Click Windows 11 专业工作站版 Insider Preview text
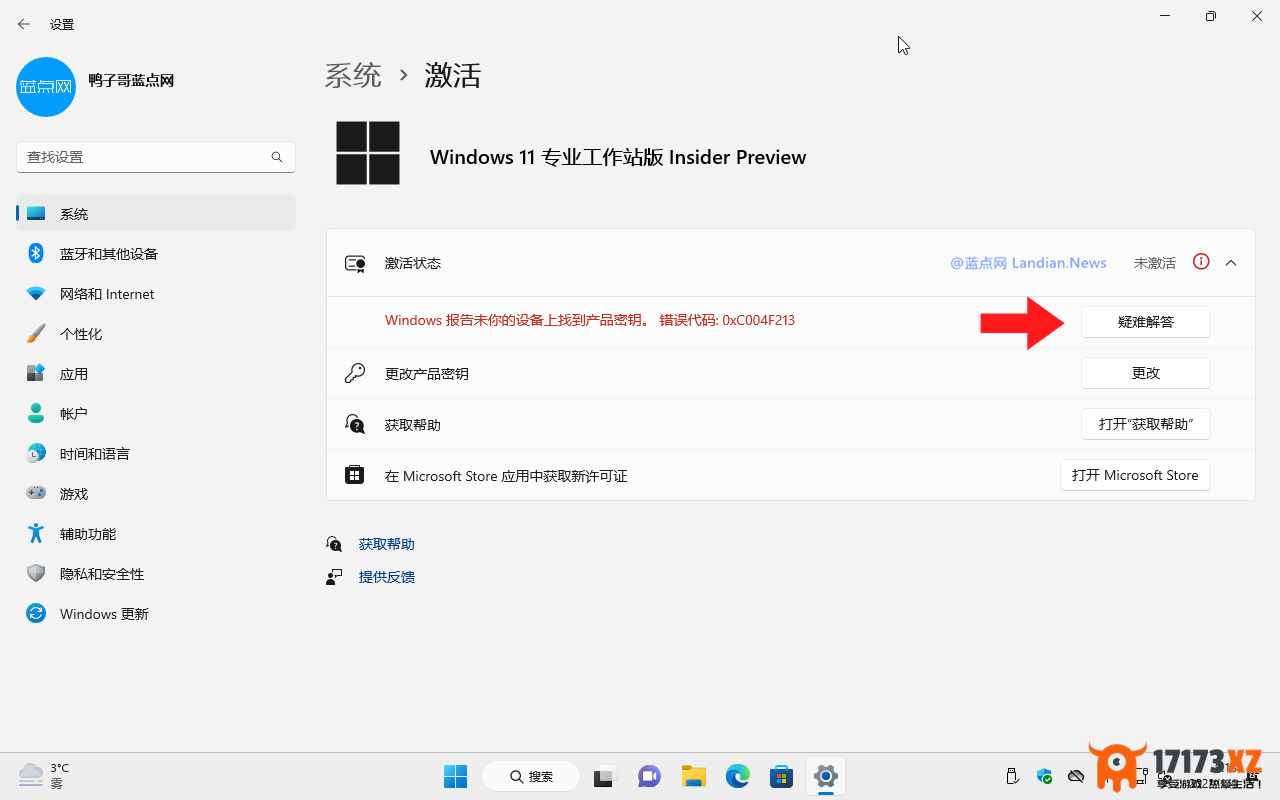The width and height of the screenshot is (1280, 800). [618, 157]
